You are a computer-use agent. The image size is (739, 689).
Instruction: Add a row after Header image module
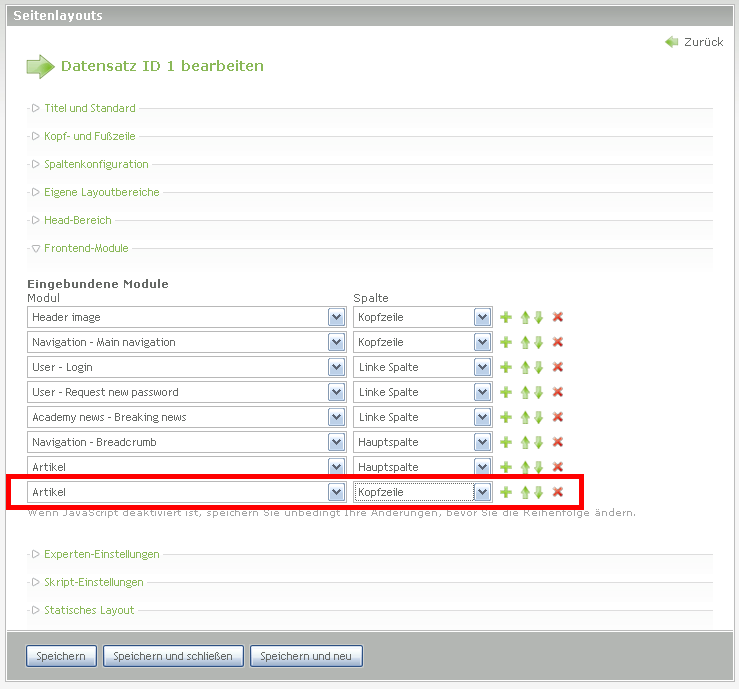pyautogui.click(x=506, y=317)
